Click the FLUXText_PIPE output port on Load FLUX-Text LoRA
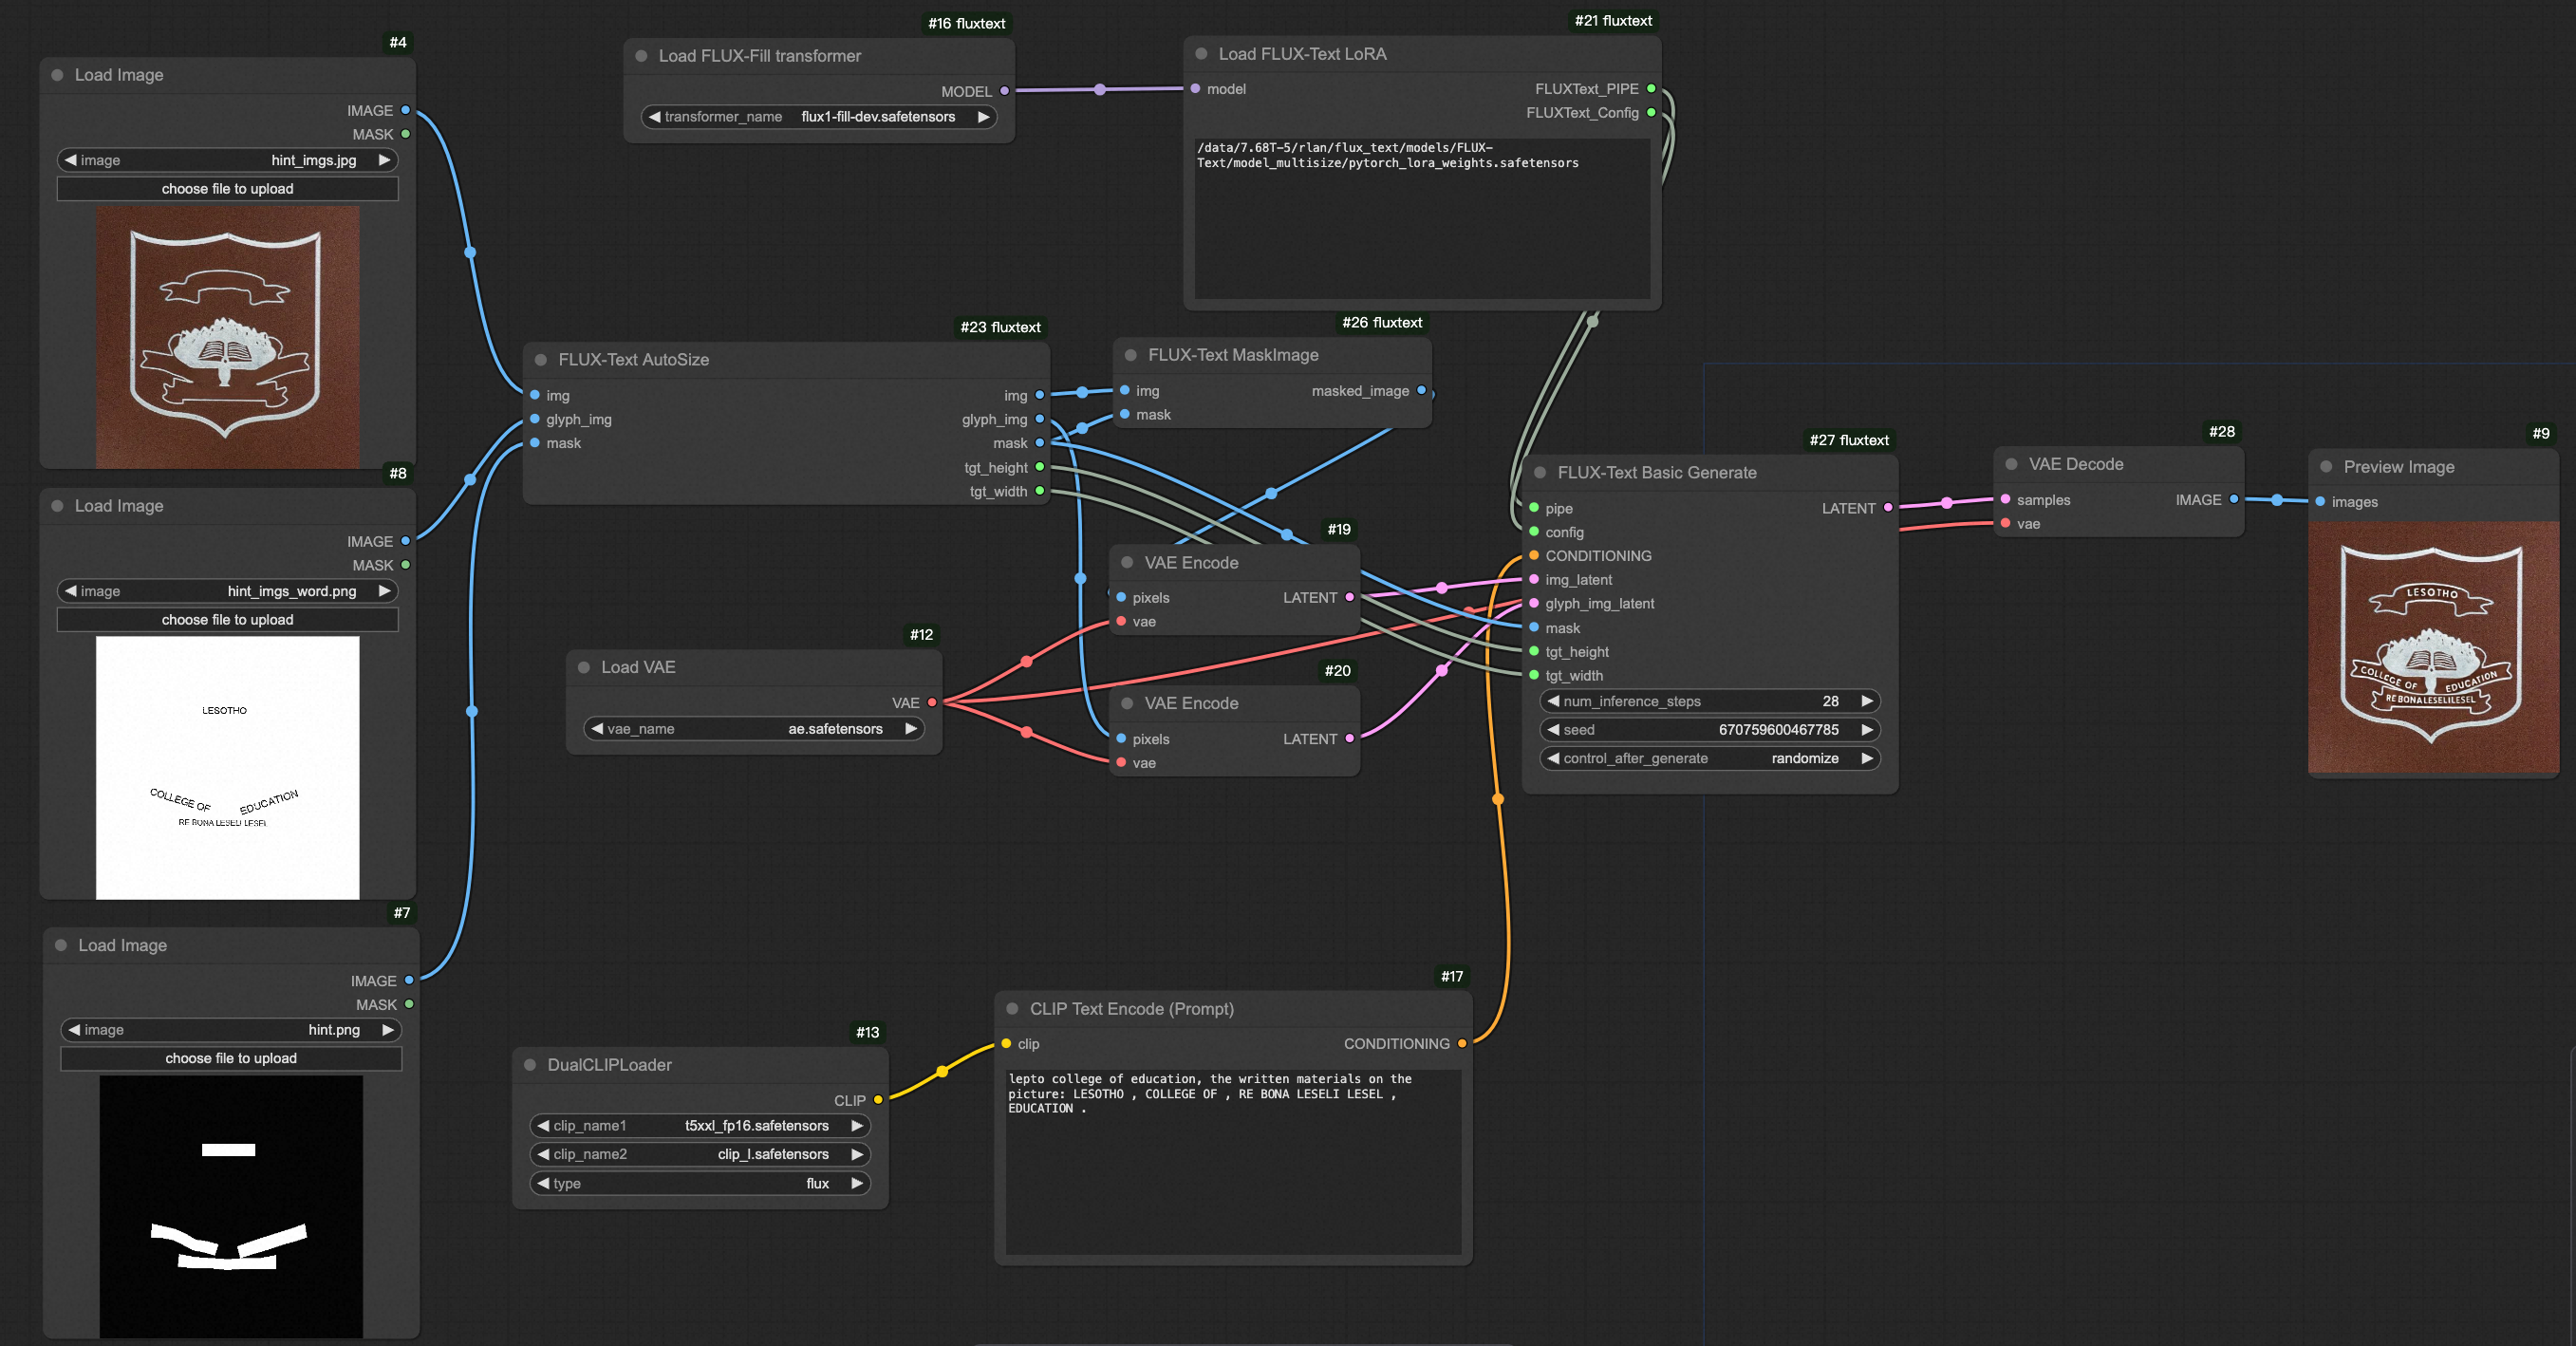2576x1346 pixels. pyautogui.click(x=1652, y=88)
